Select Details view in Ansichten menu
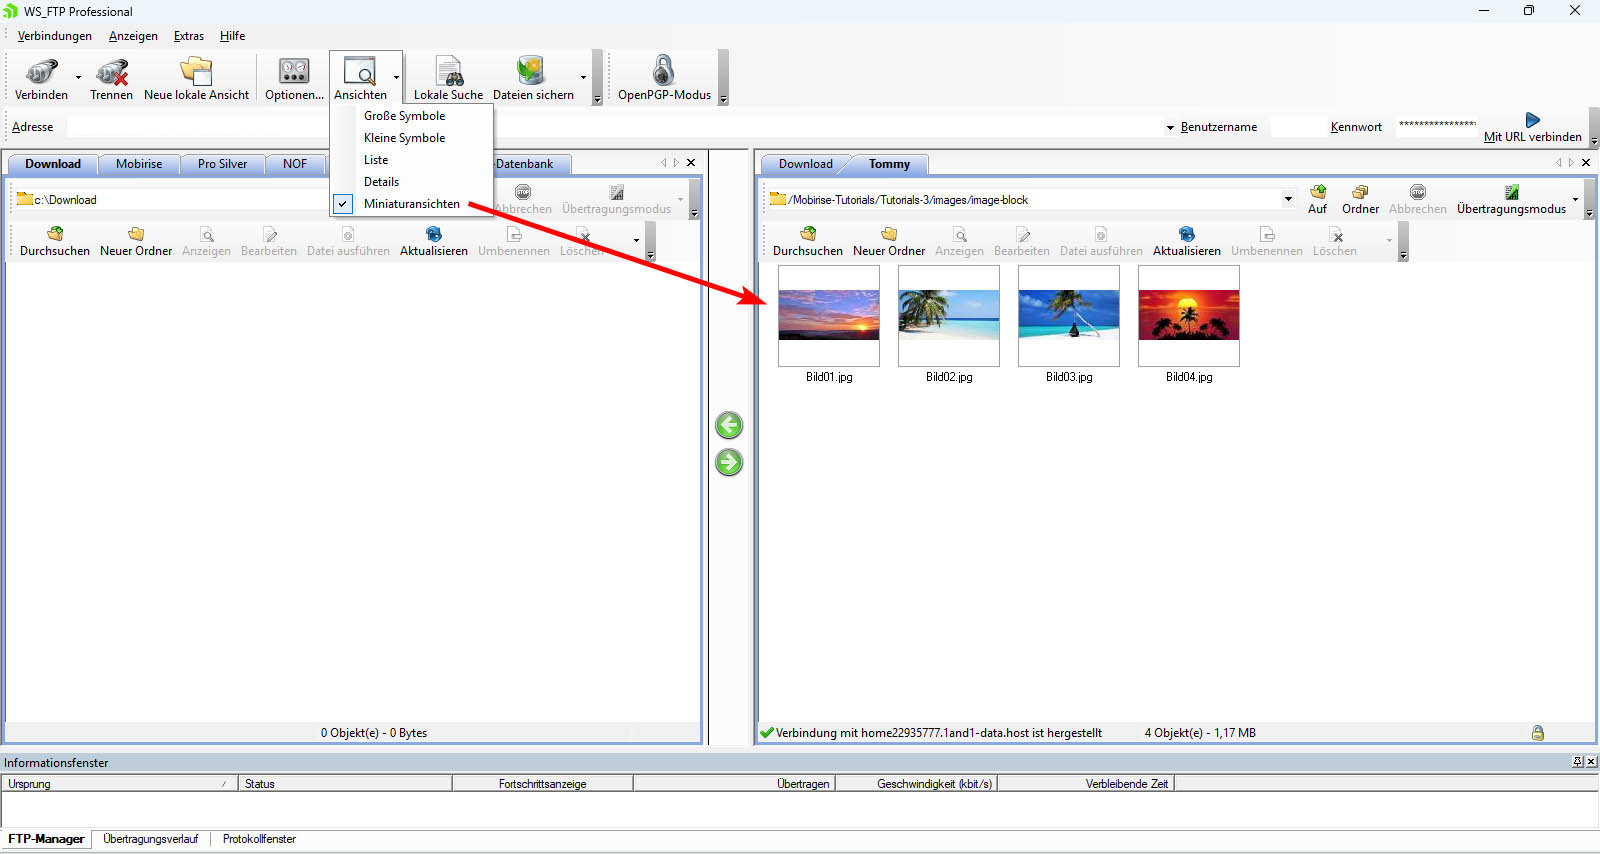The image size is (1600, 854). coord(381,182)
